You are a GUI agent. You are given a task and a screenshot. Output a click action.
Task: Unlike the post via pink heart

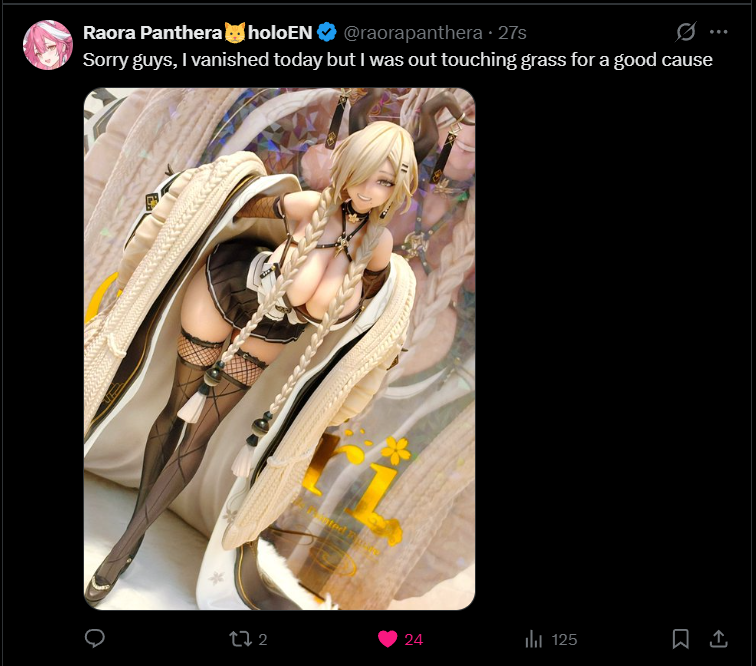click(x=387, y=639)
